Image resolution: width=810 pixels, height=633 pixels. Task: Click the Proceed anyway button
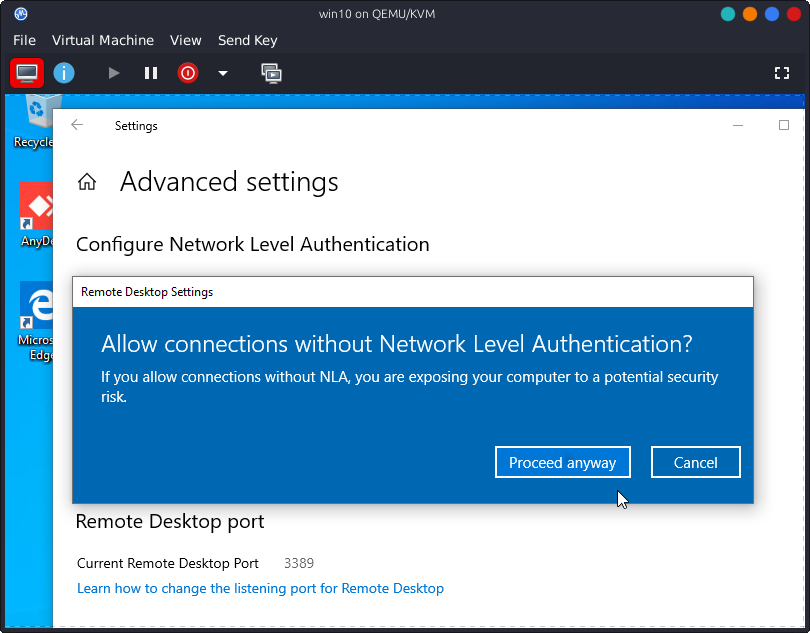point(562,462)
